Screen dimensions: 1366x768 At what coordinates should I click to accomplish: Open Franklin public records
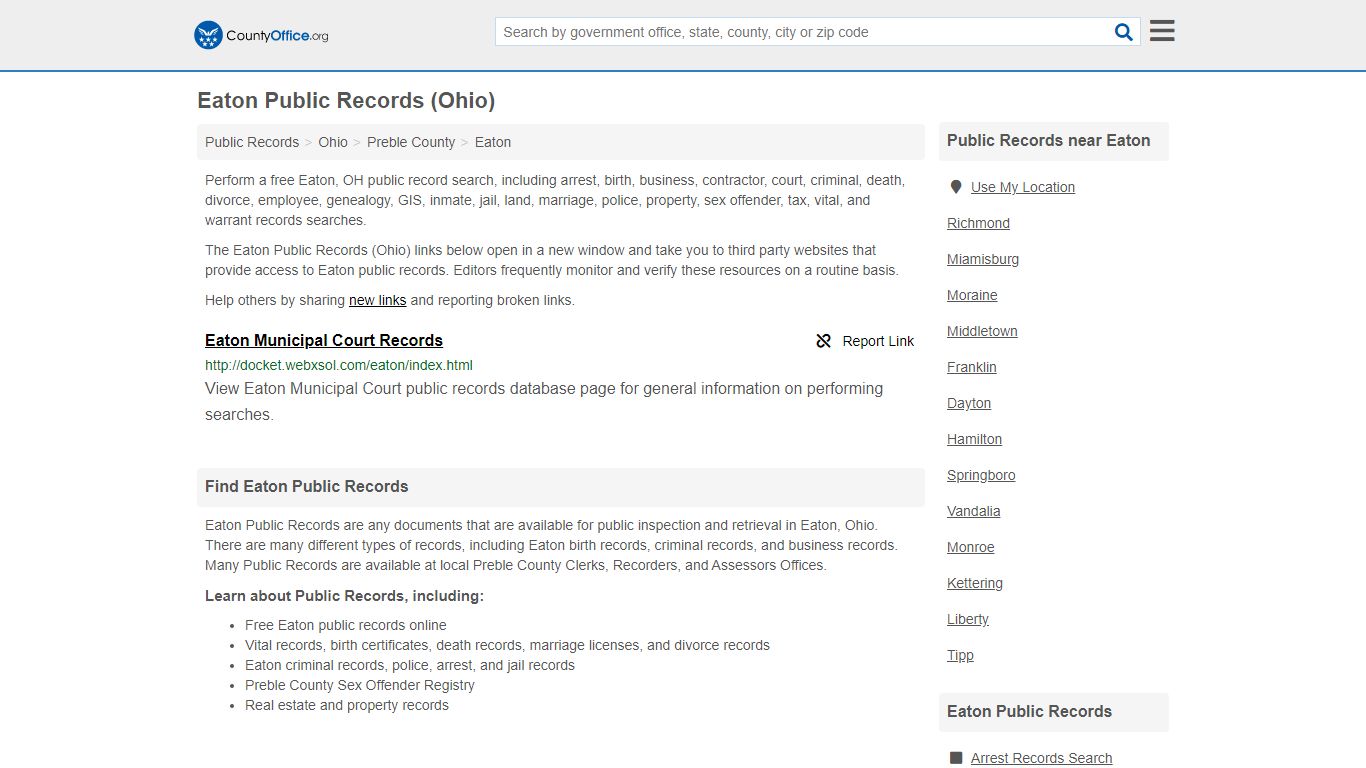click(x=972, y=367)
